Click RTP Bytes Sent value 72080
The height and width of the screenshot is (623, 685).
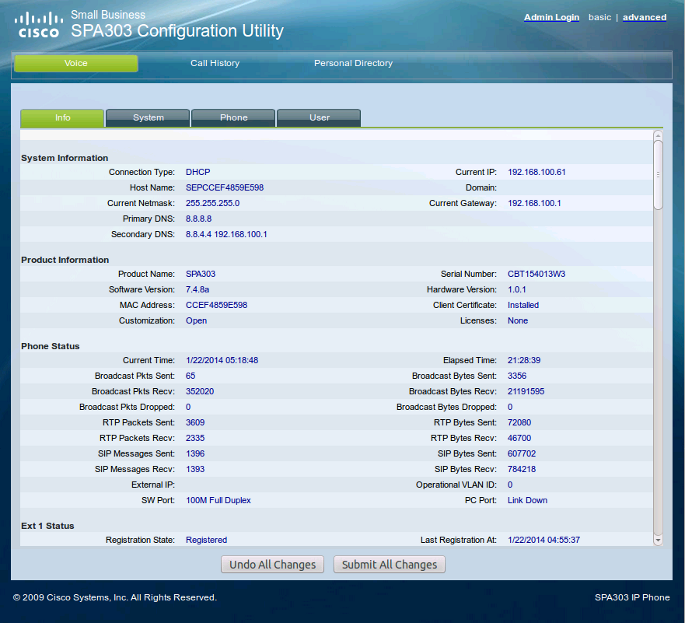(x=519, y=422)
